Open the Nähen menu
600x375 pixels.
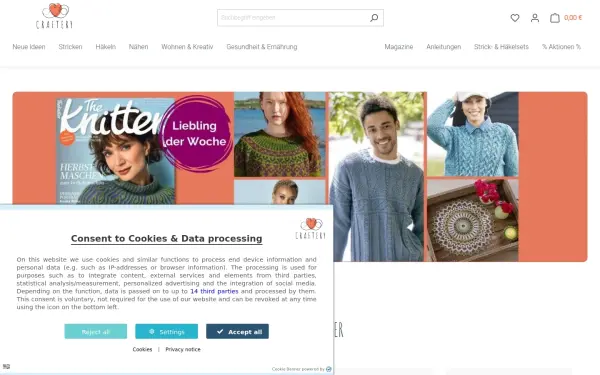click(x=139, y=47)
